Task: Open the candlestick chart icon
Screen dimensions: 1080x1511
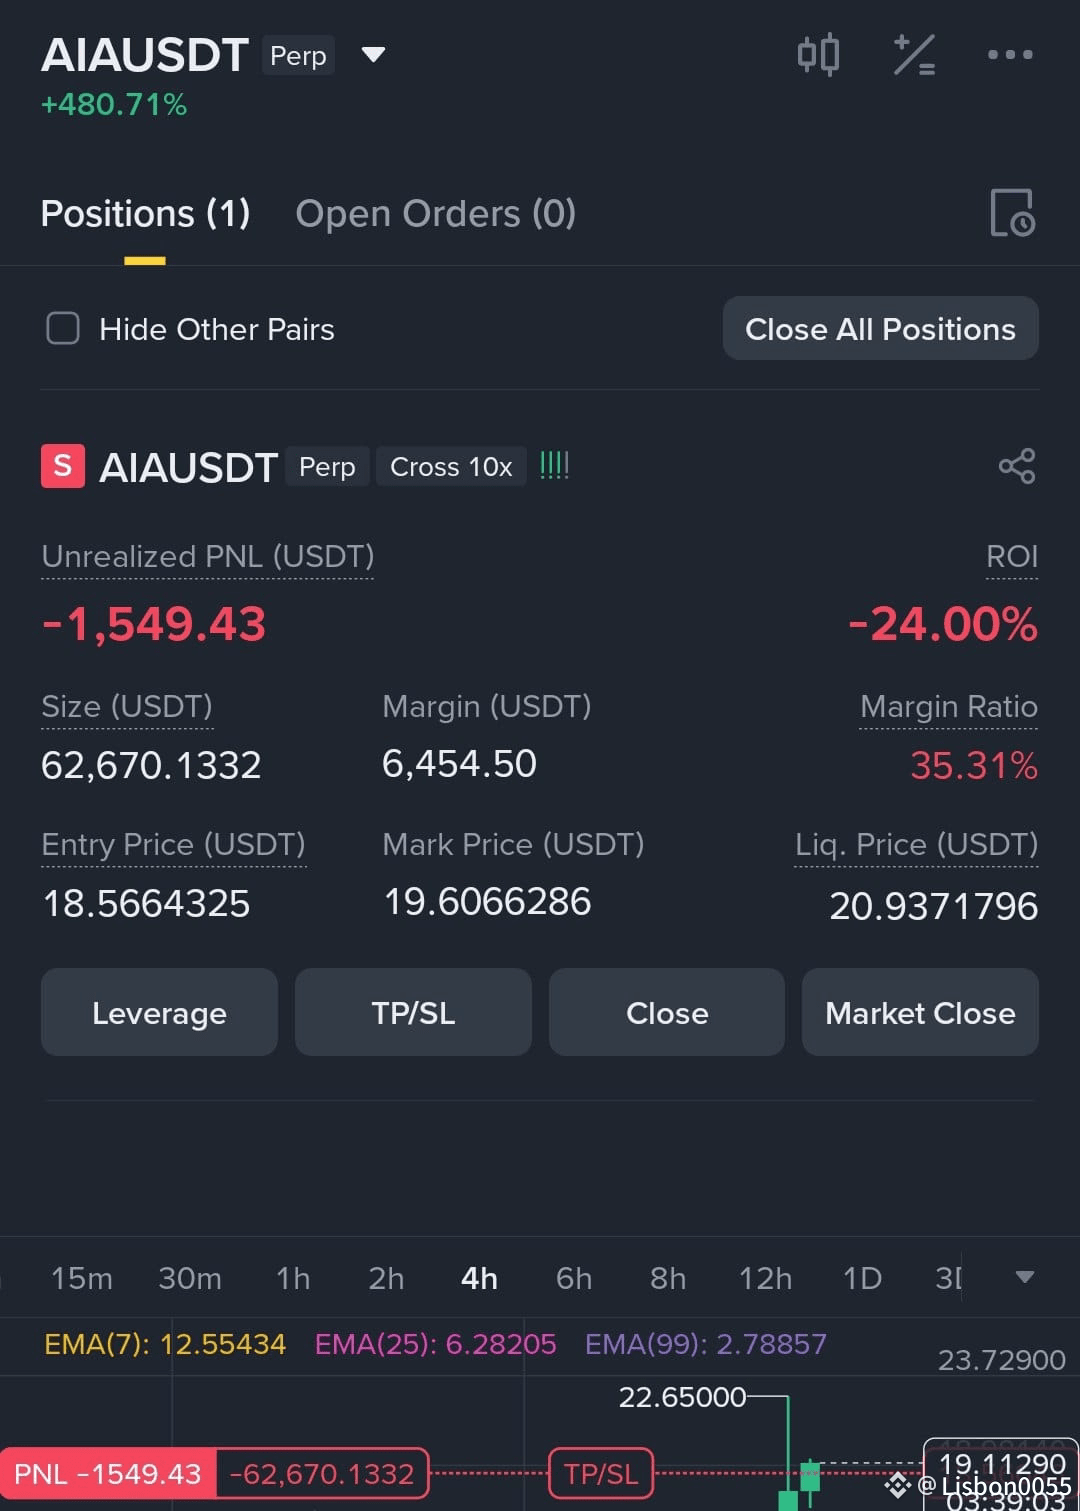Action: tap(818, 54)
